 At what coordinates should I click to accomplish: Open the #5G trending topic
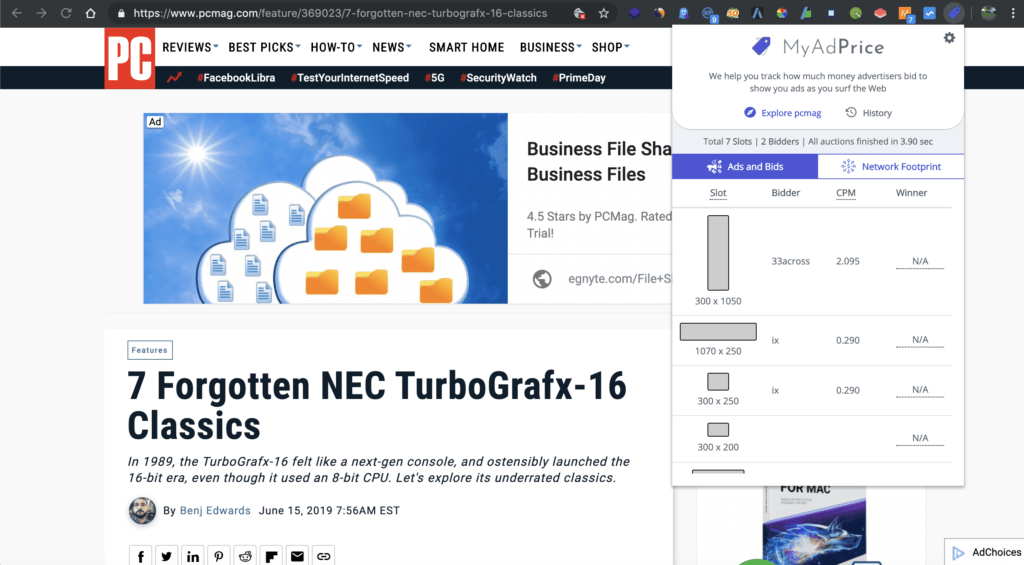tap(434, 78)
